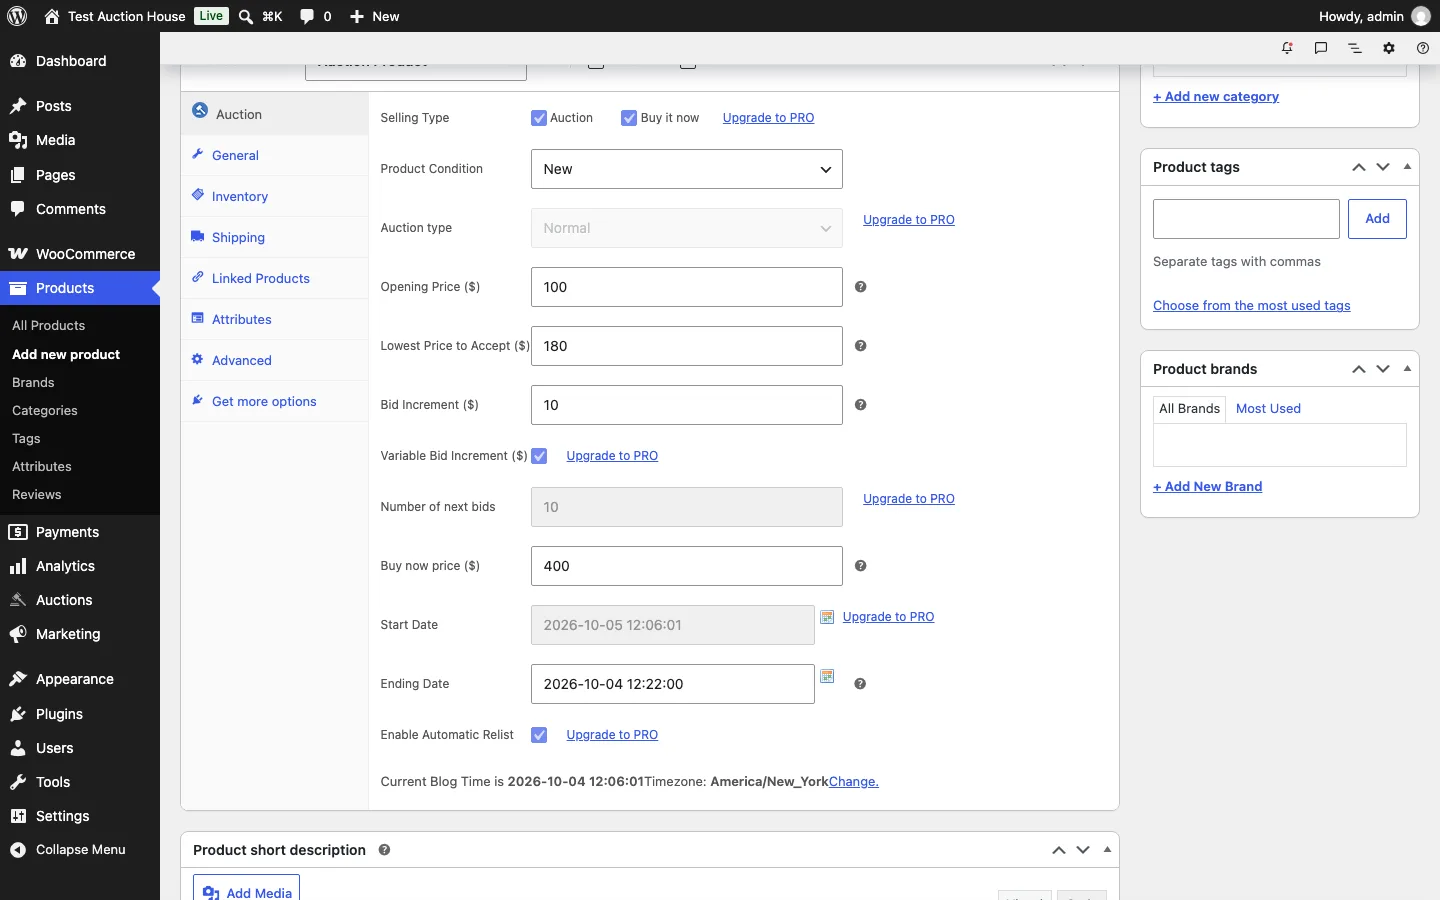Click the Buy now price help icon

point(861,566)
